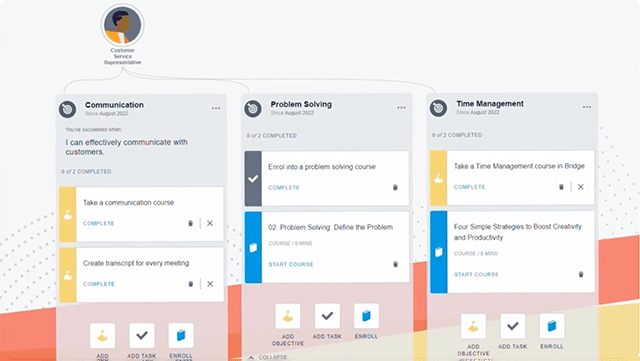Add task in Problem Solving card
Screen dimensions: 640x361
pos(327,316)
